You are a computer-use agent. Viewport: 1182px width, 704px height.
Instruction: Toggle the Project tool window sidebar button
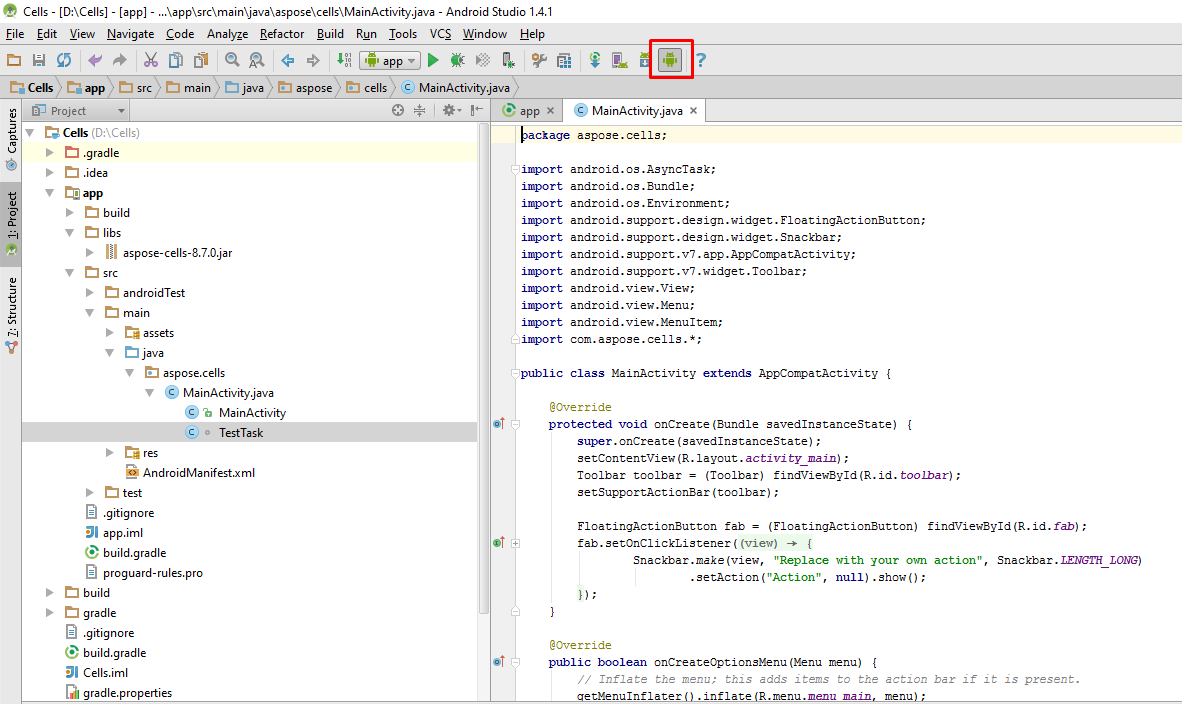[x=11, y=215]
